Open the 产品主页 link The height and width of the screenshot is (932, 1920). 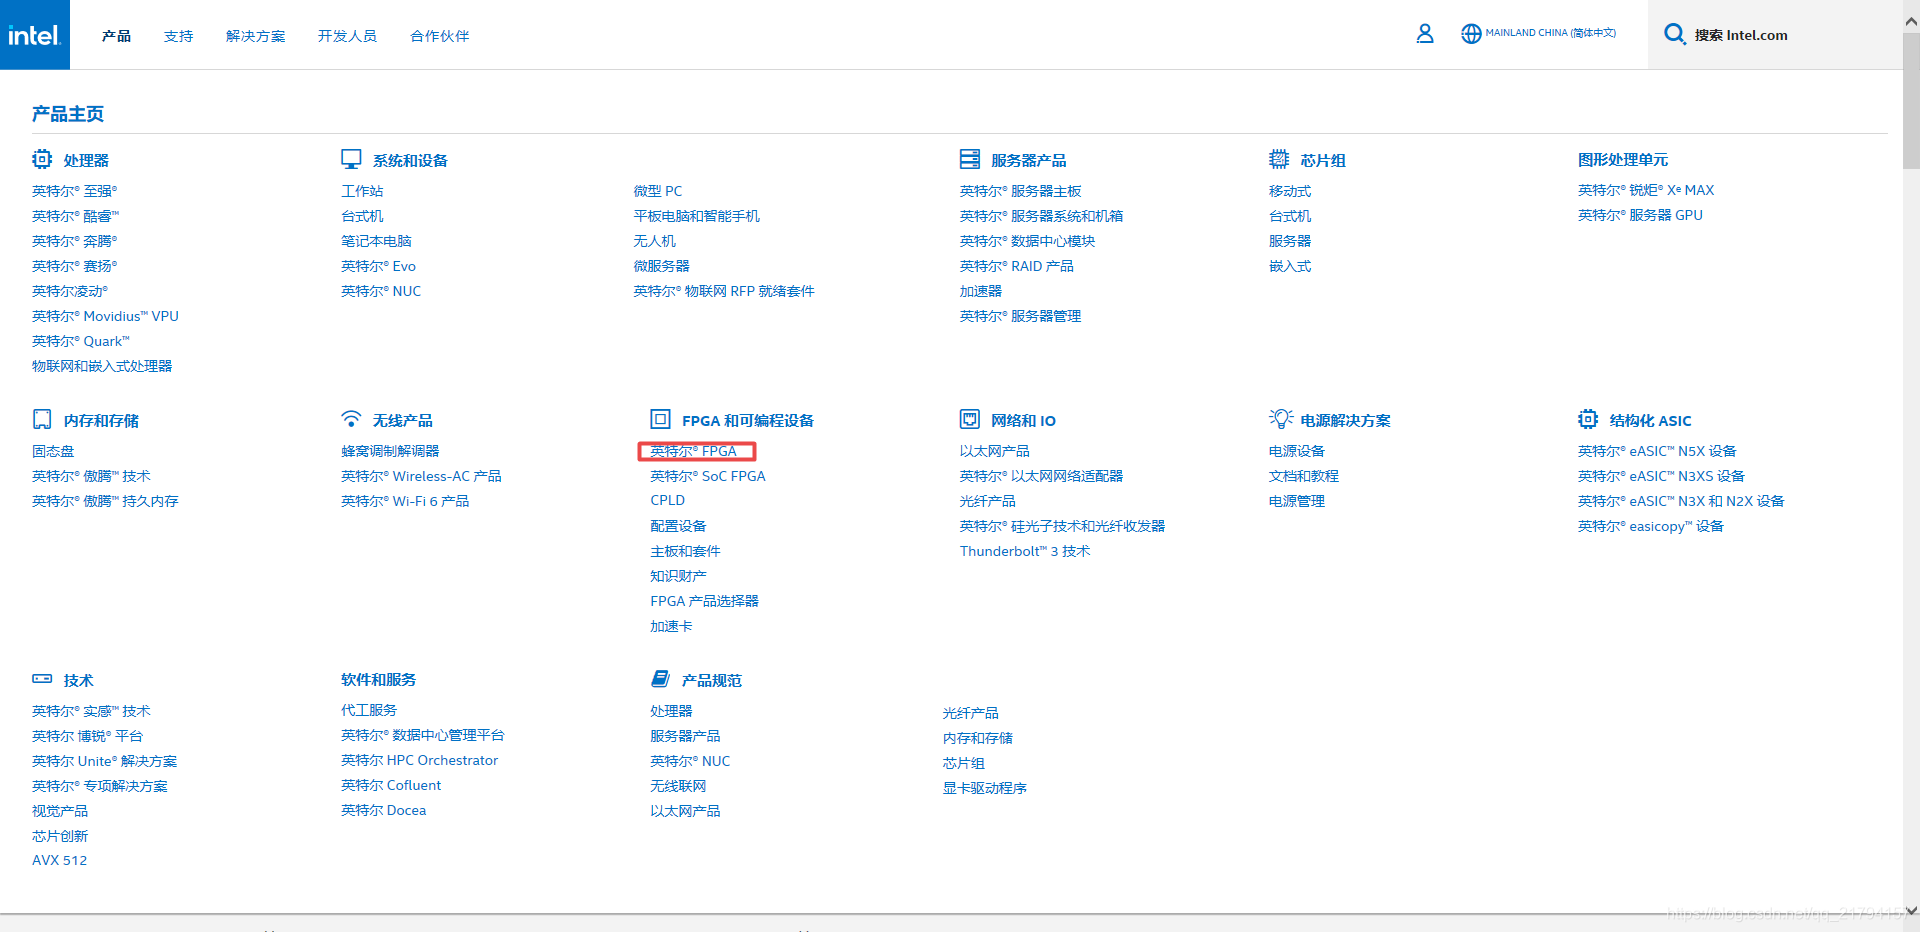pyautogui.click(x=68, y=114)
